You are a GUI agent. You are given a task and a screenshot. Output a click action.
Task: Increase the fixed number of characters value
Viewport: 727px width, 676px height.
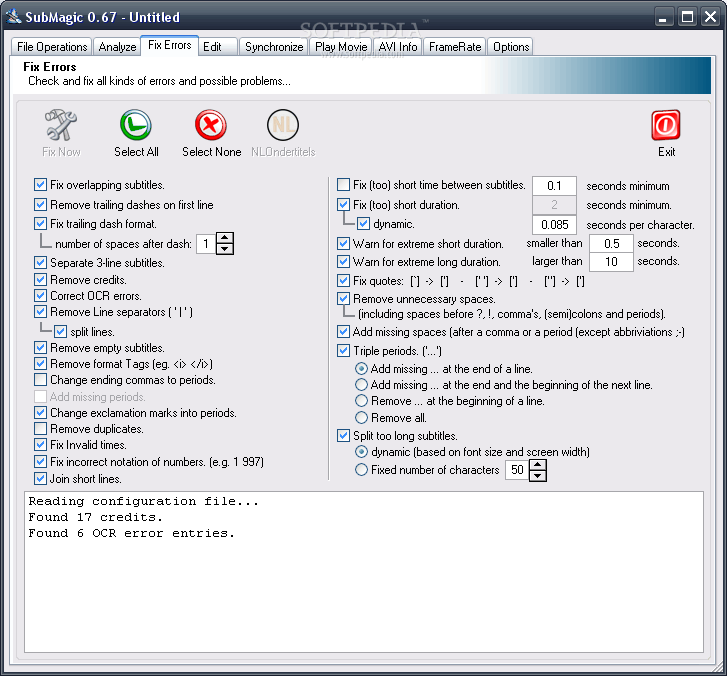tap(537, 465)
